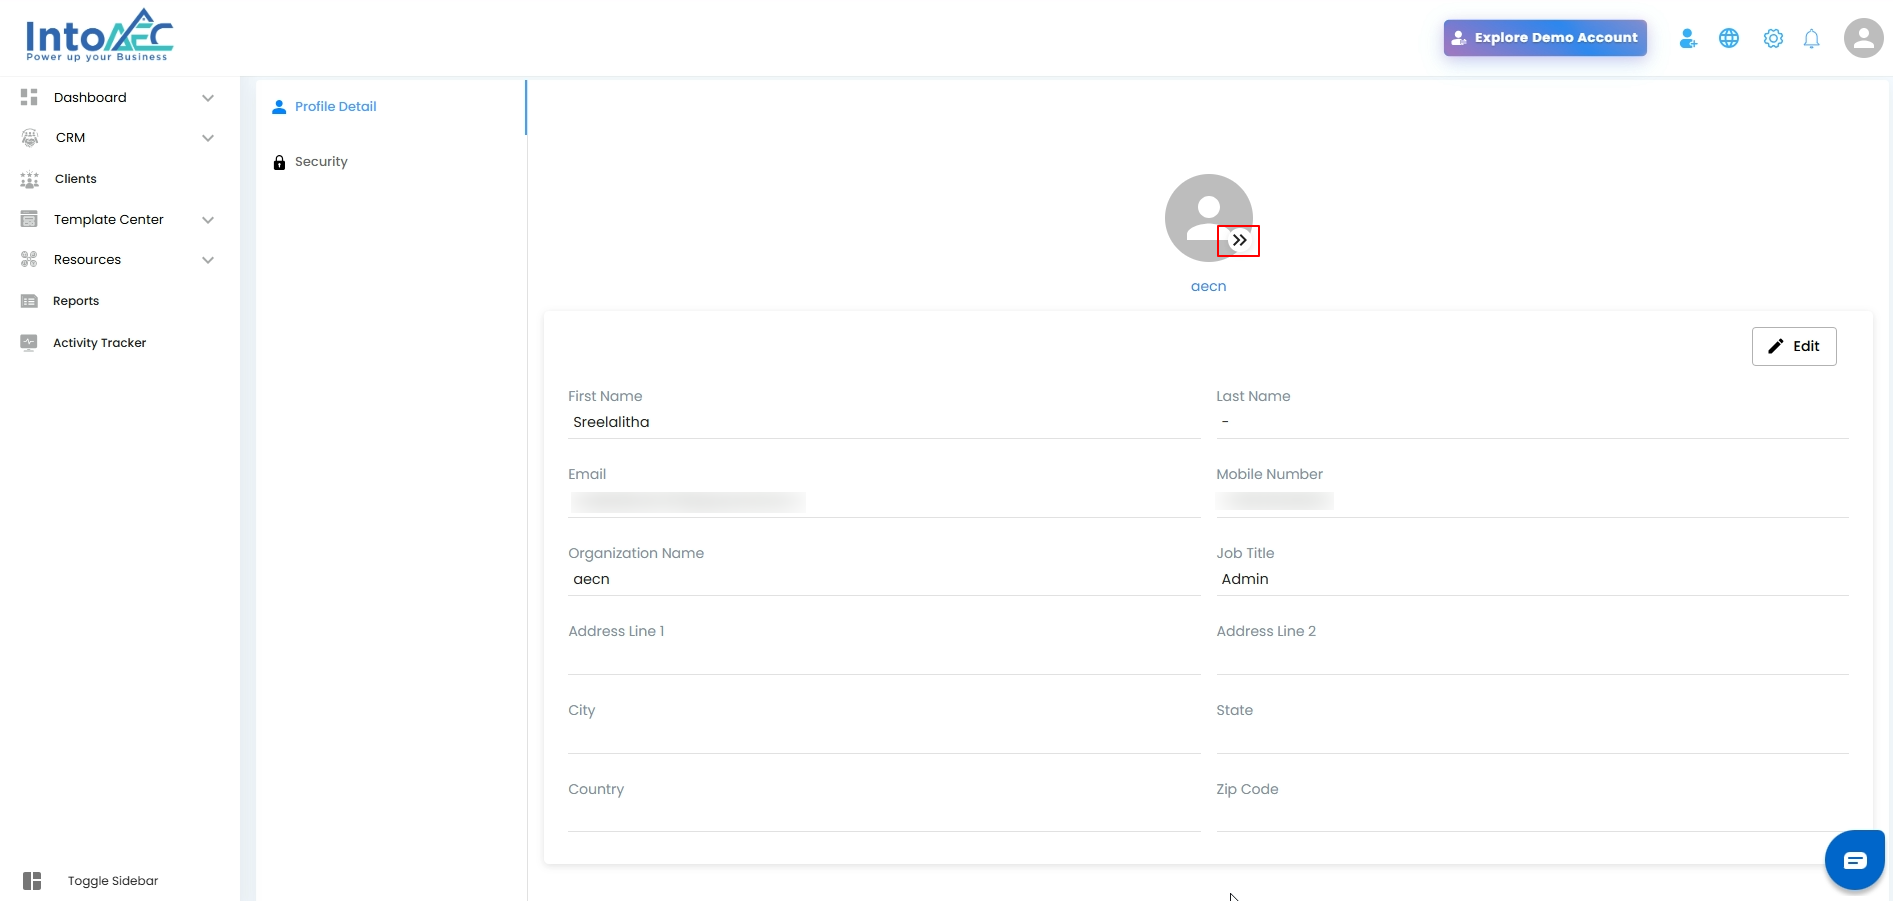Click the Resources sidebar icon
Viewport: 1893px width, 901px height.
point(29,259)
